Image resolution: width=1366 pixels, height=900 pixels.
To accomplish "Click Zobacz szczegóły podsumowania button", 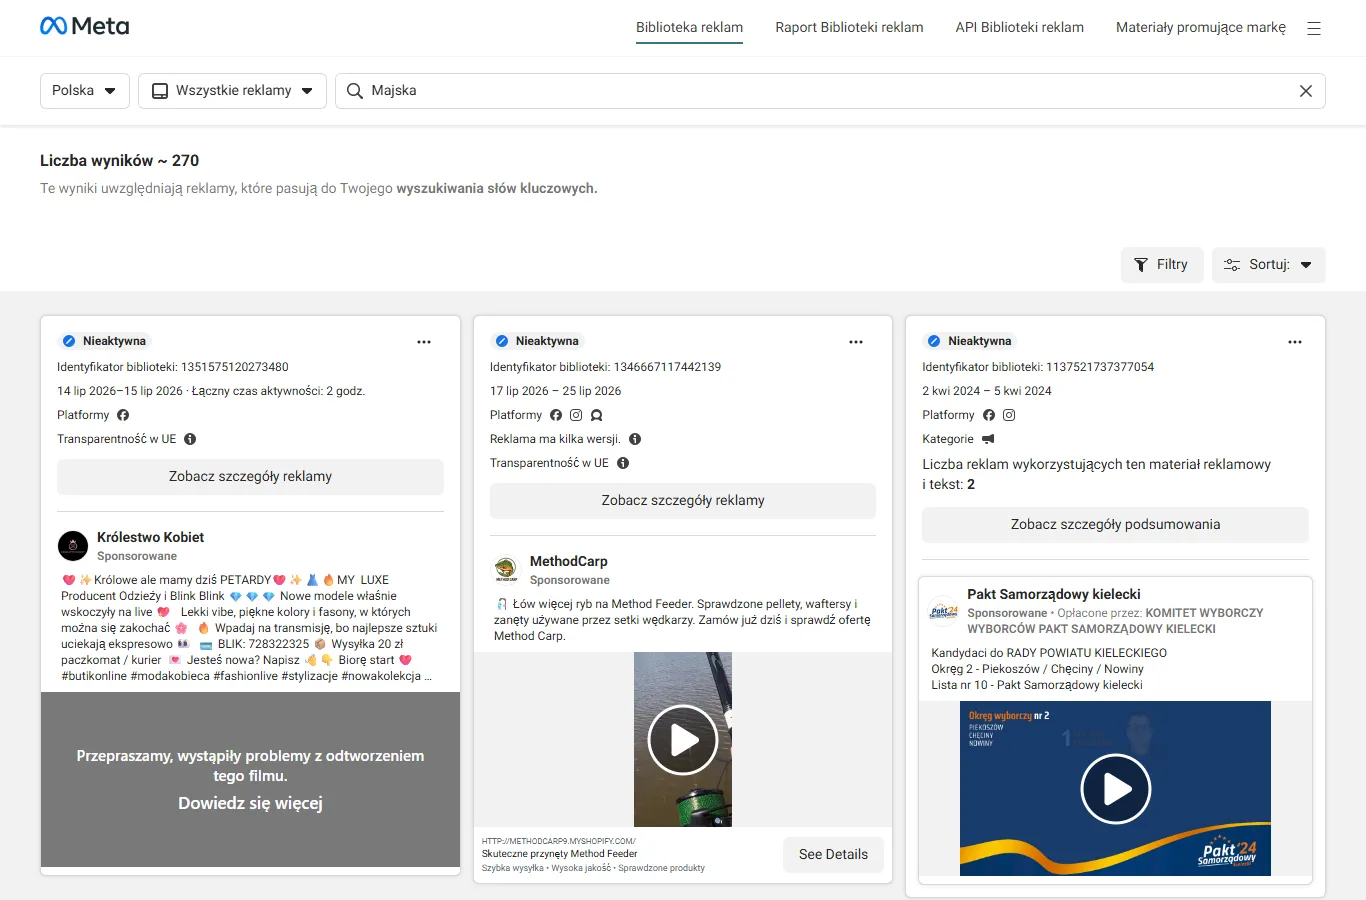I will coord(1115,525).
